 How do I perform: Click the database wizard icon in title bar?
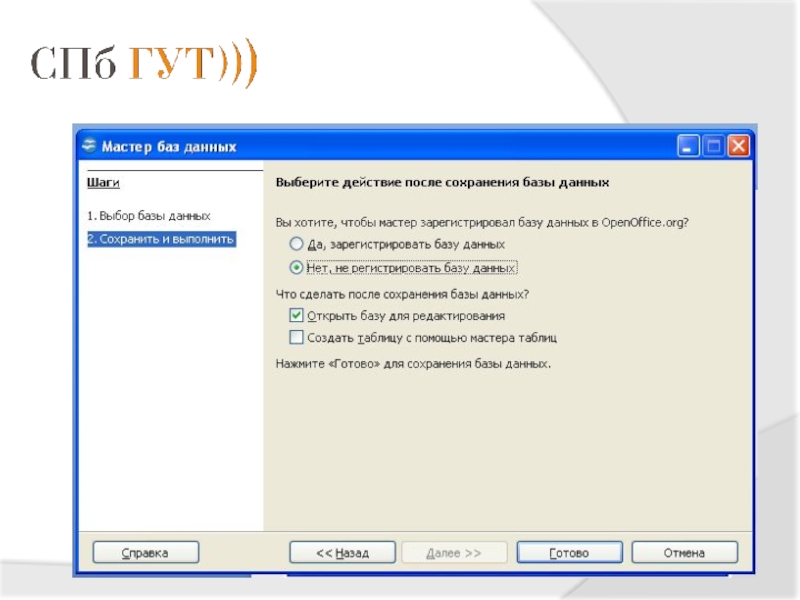[89, 146]
